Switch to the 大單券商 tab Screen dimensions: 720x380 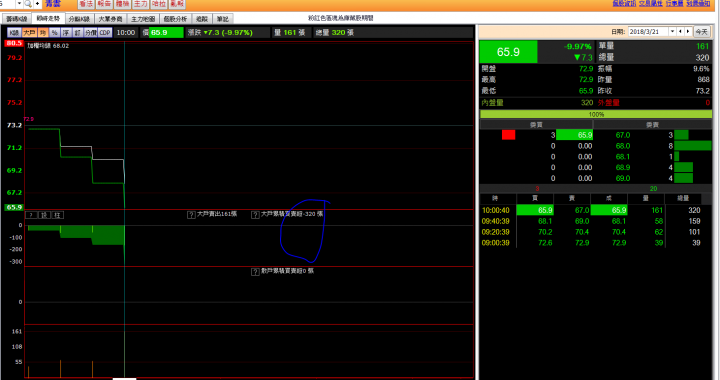point(111,19)
